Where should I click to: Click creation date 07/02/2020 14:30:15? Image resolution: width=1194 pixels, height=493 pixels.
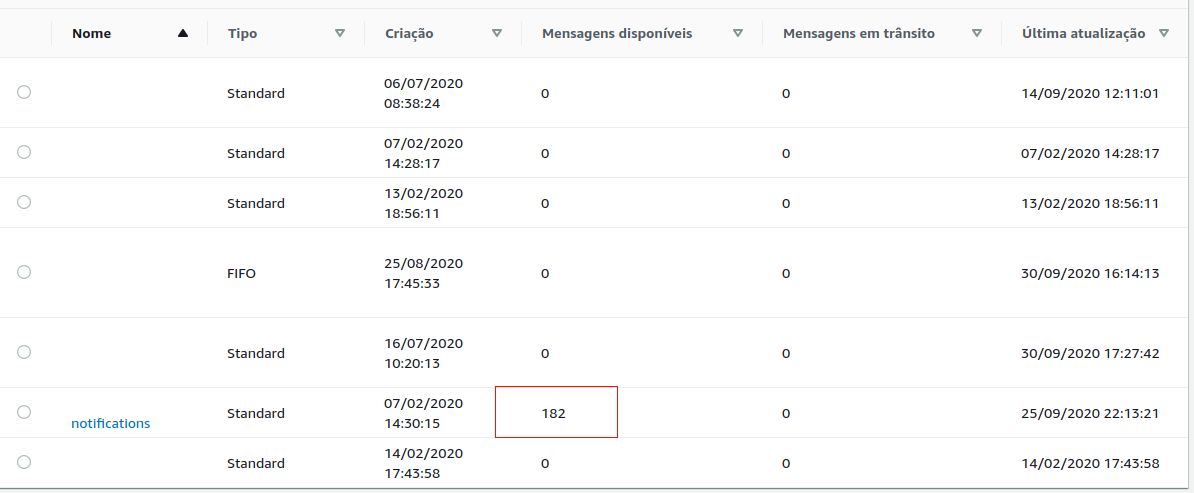(x=423, y=413)
